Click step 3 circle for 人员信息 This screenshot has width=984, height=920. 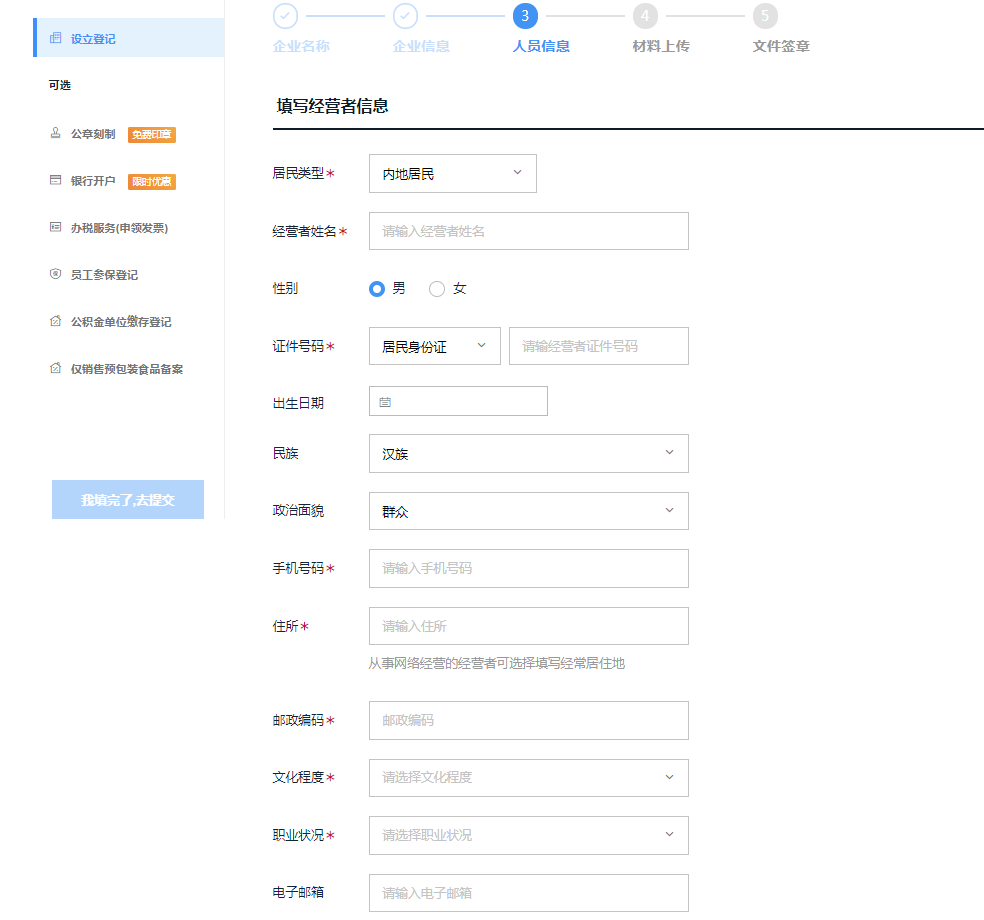coord(525,16)
